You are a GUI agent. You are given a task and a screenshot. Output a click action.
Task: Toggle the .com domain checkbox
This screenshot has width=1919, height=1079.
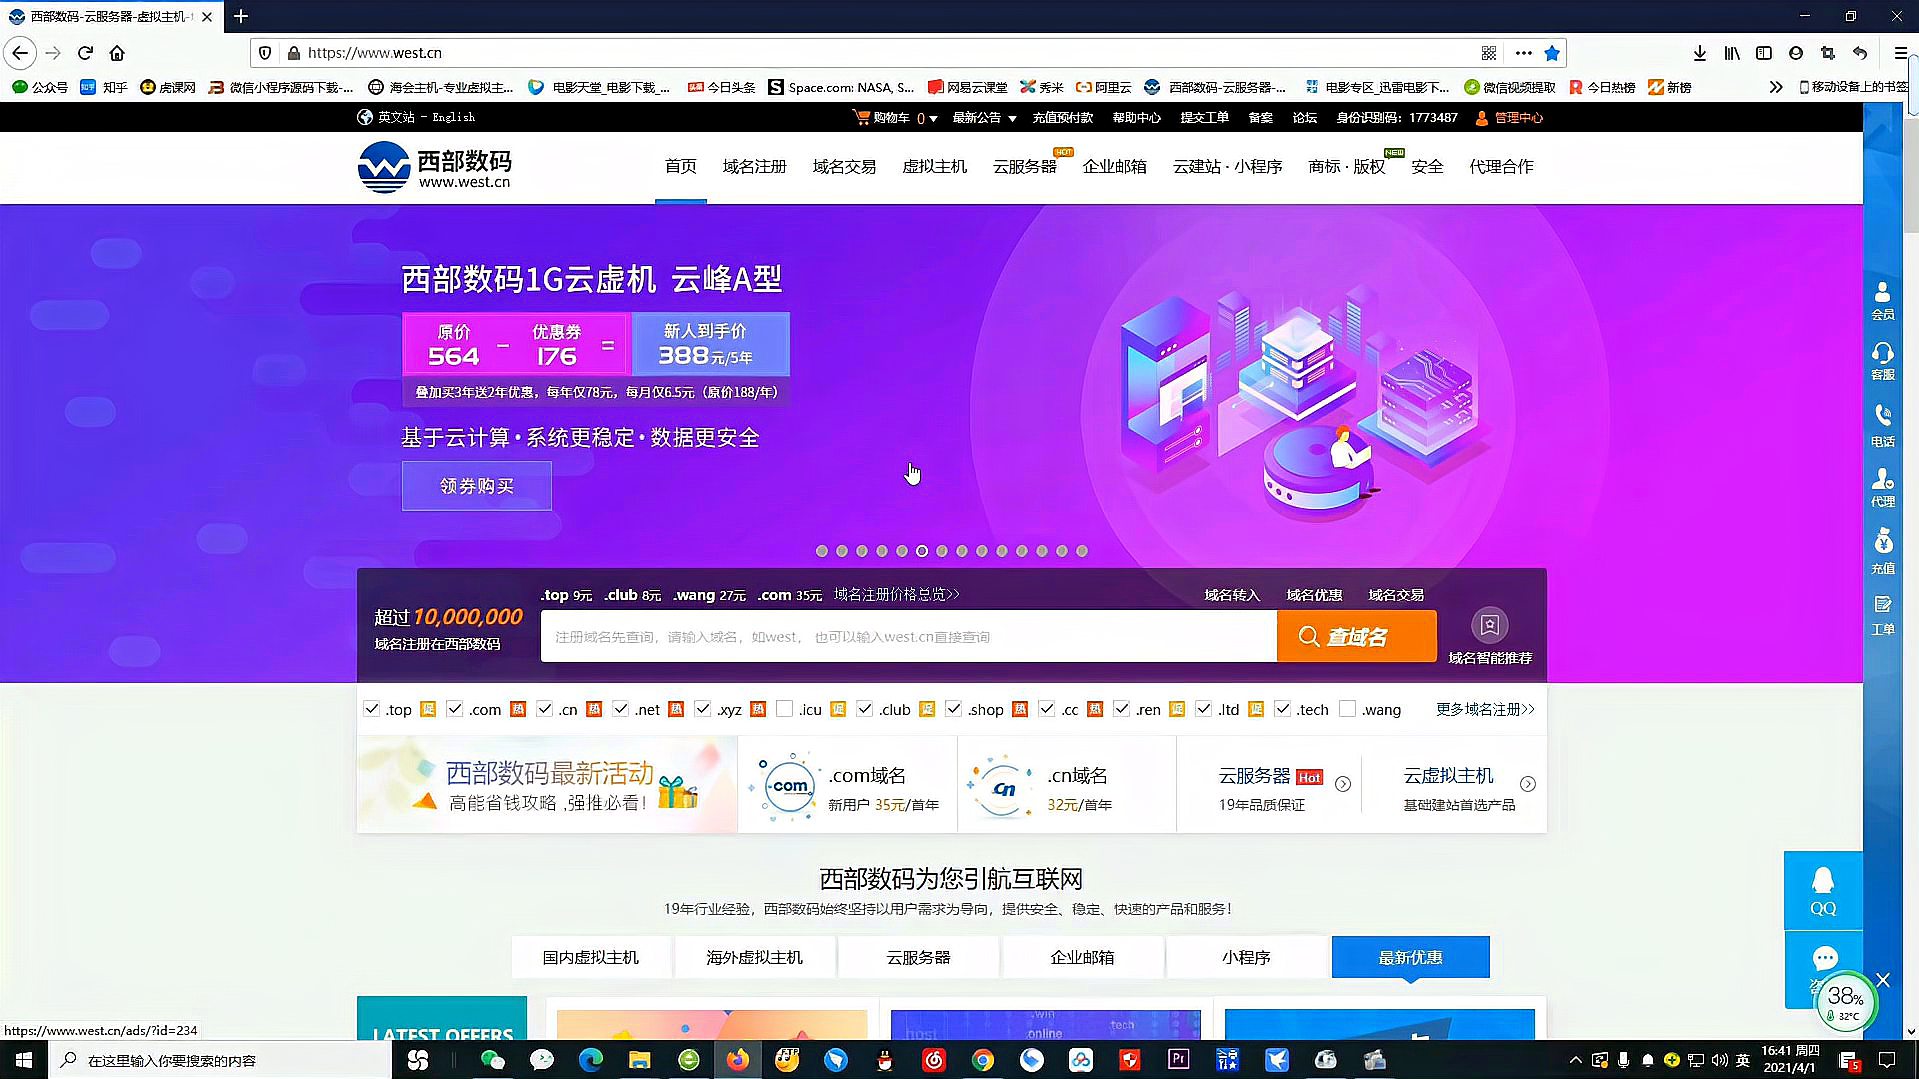455,709
